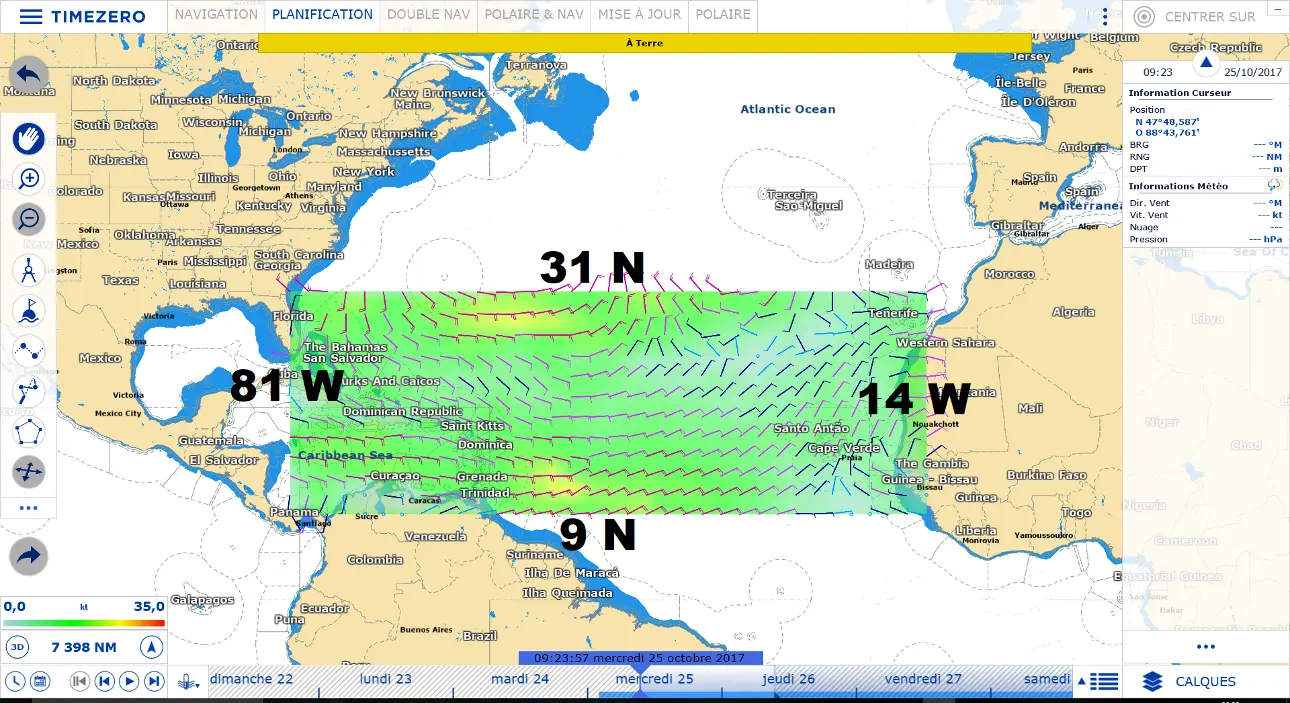Click the Informations Météo heading

[x=1176, y=186]
